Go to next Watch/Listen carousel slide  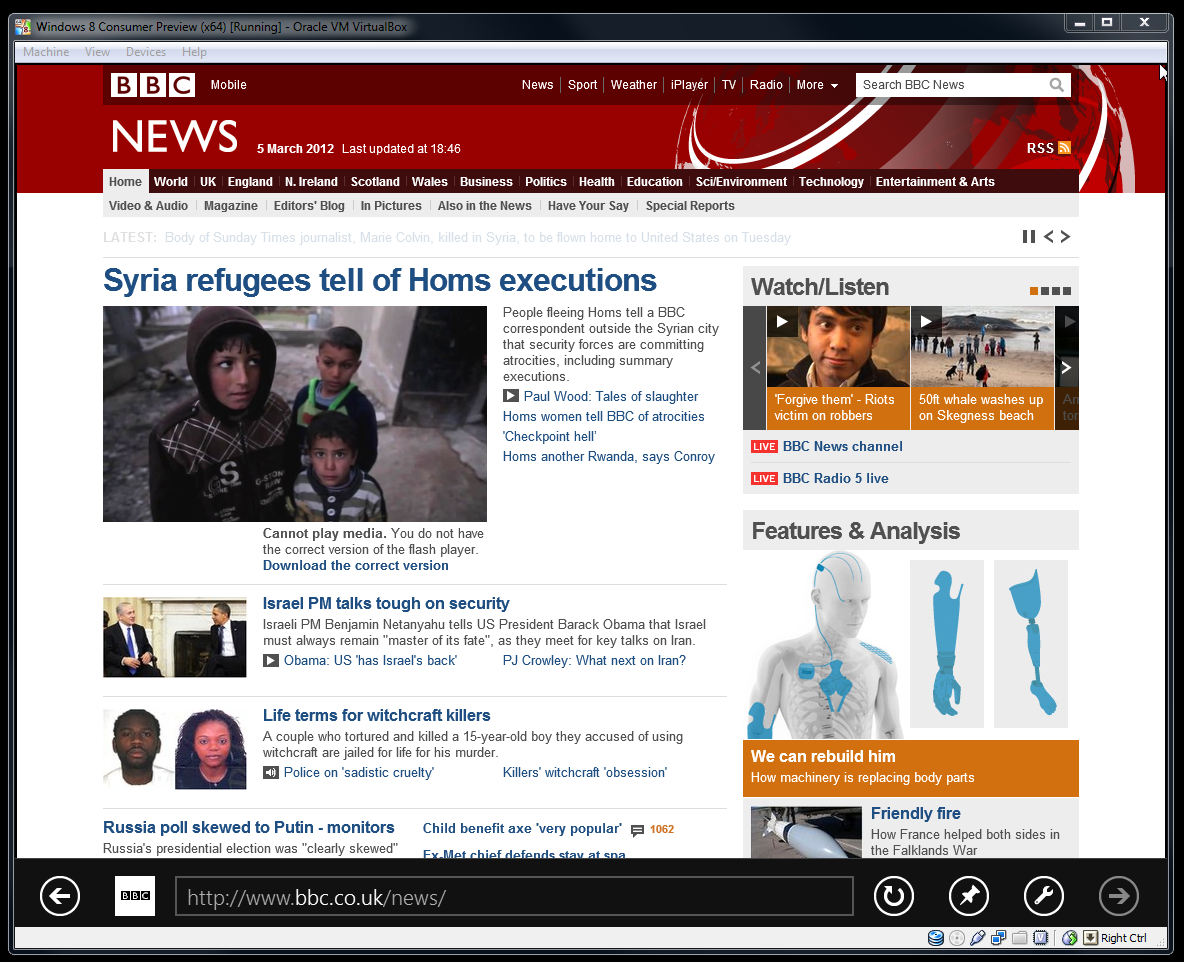click(1066, 368)
